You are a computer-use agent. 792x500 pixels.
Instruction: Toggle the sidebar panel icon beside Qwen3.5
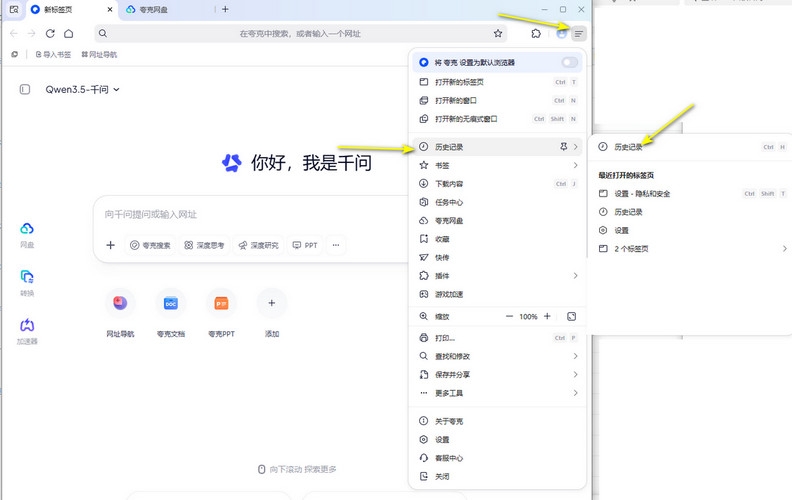tap(24, 90)
